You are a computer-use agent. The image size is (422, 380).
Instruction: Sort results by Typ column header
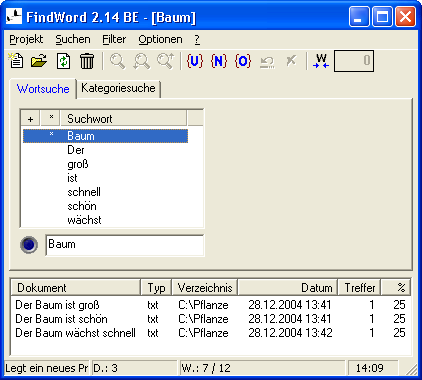156,288
